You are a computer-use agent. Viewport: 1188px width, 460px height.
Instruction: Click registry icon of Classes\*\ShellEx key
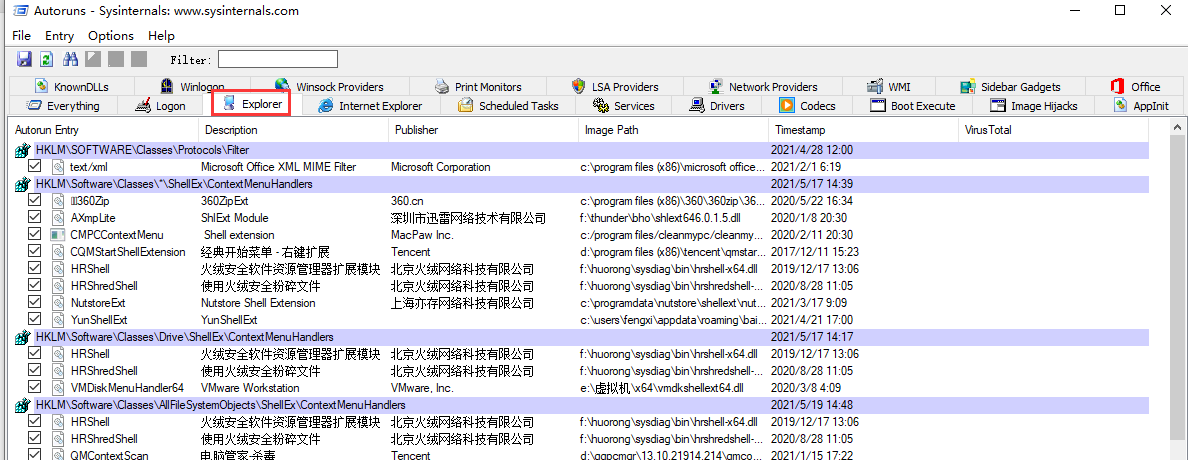tap(23, 183)
